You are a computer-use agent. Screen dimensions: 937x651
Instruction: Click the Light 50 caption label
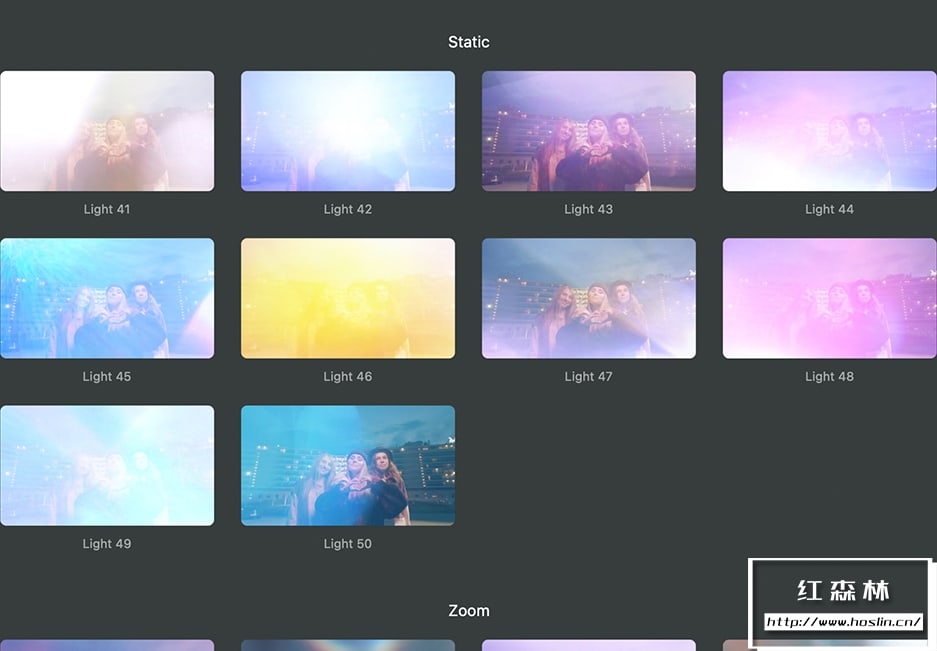(x=348, y=544)
